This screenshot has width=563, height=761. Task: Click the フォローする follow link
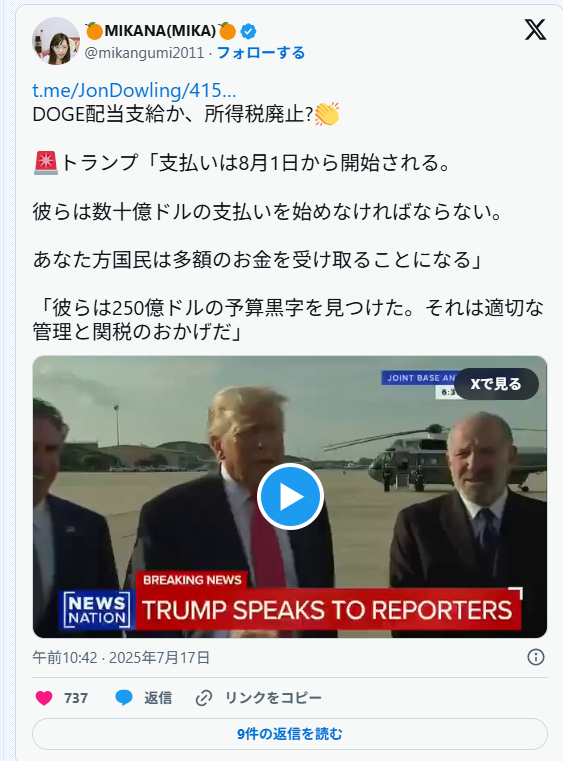[x=261, y=52]
